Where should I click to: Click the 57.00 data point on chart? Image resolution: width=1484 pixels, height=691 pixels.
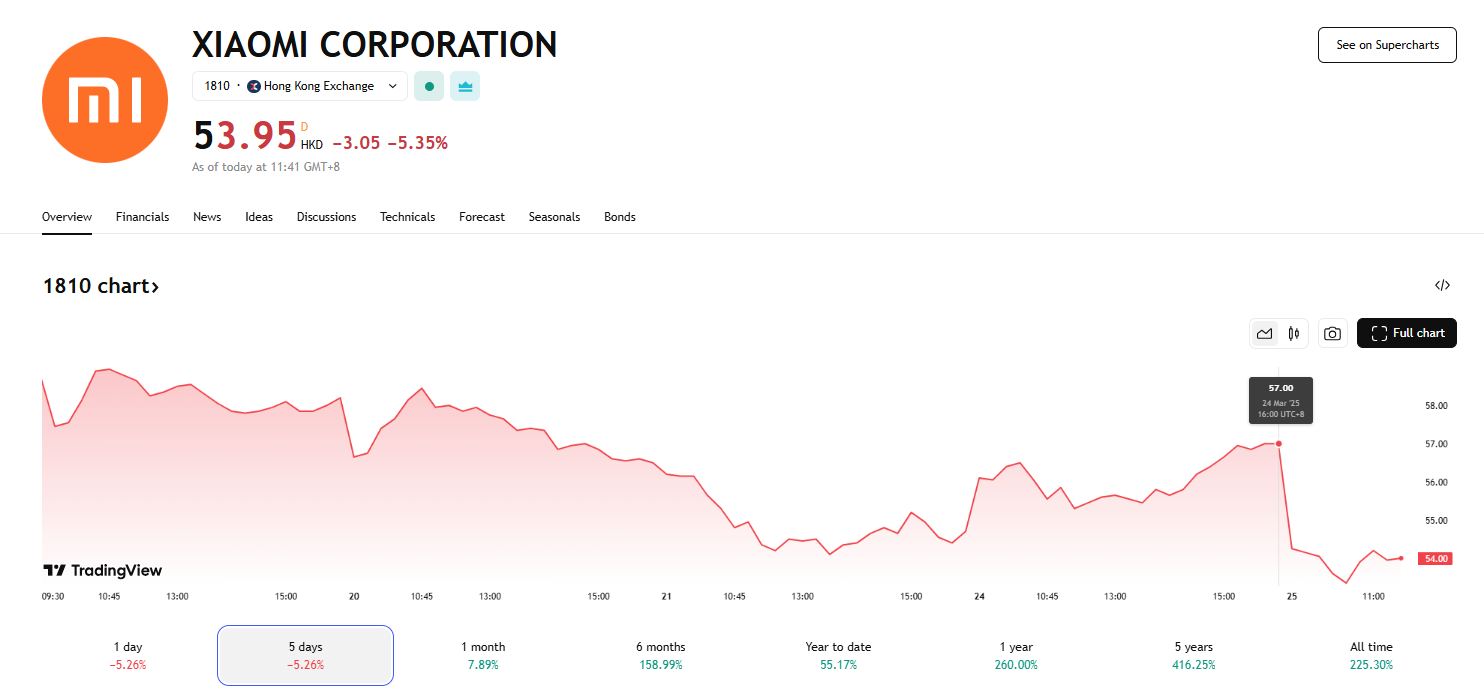1279,443
